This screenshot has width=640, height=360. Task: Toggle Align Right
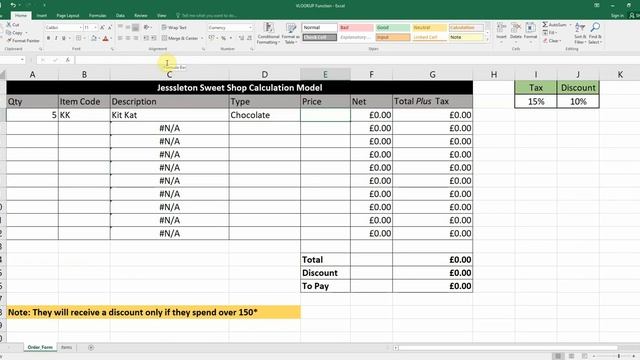pyautogui.click(x=136, y=38)
